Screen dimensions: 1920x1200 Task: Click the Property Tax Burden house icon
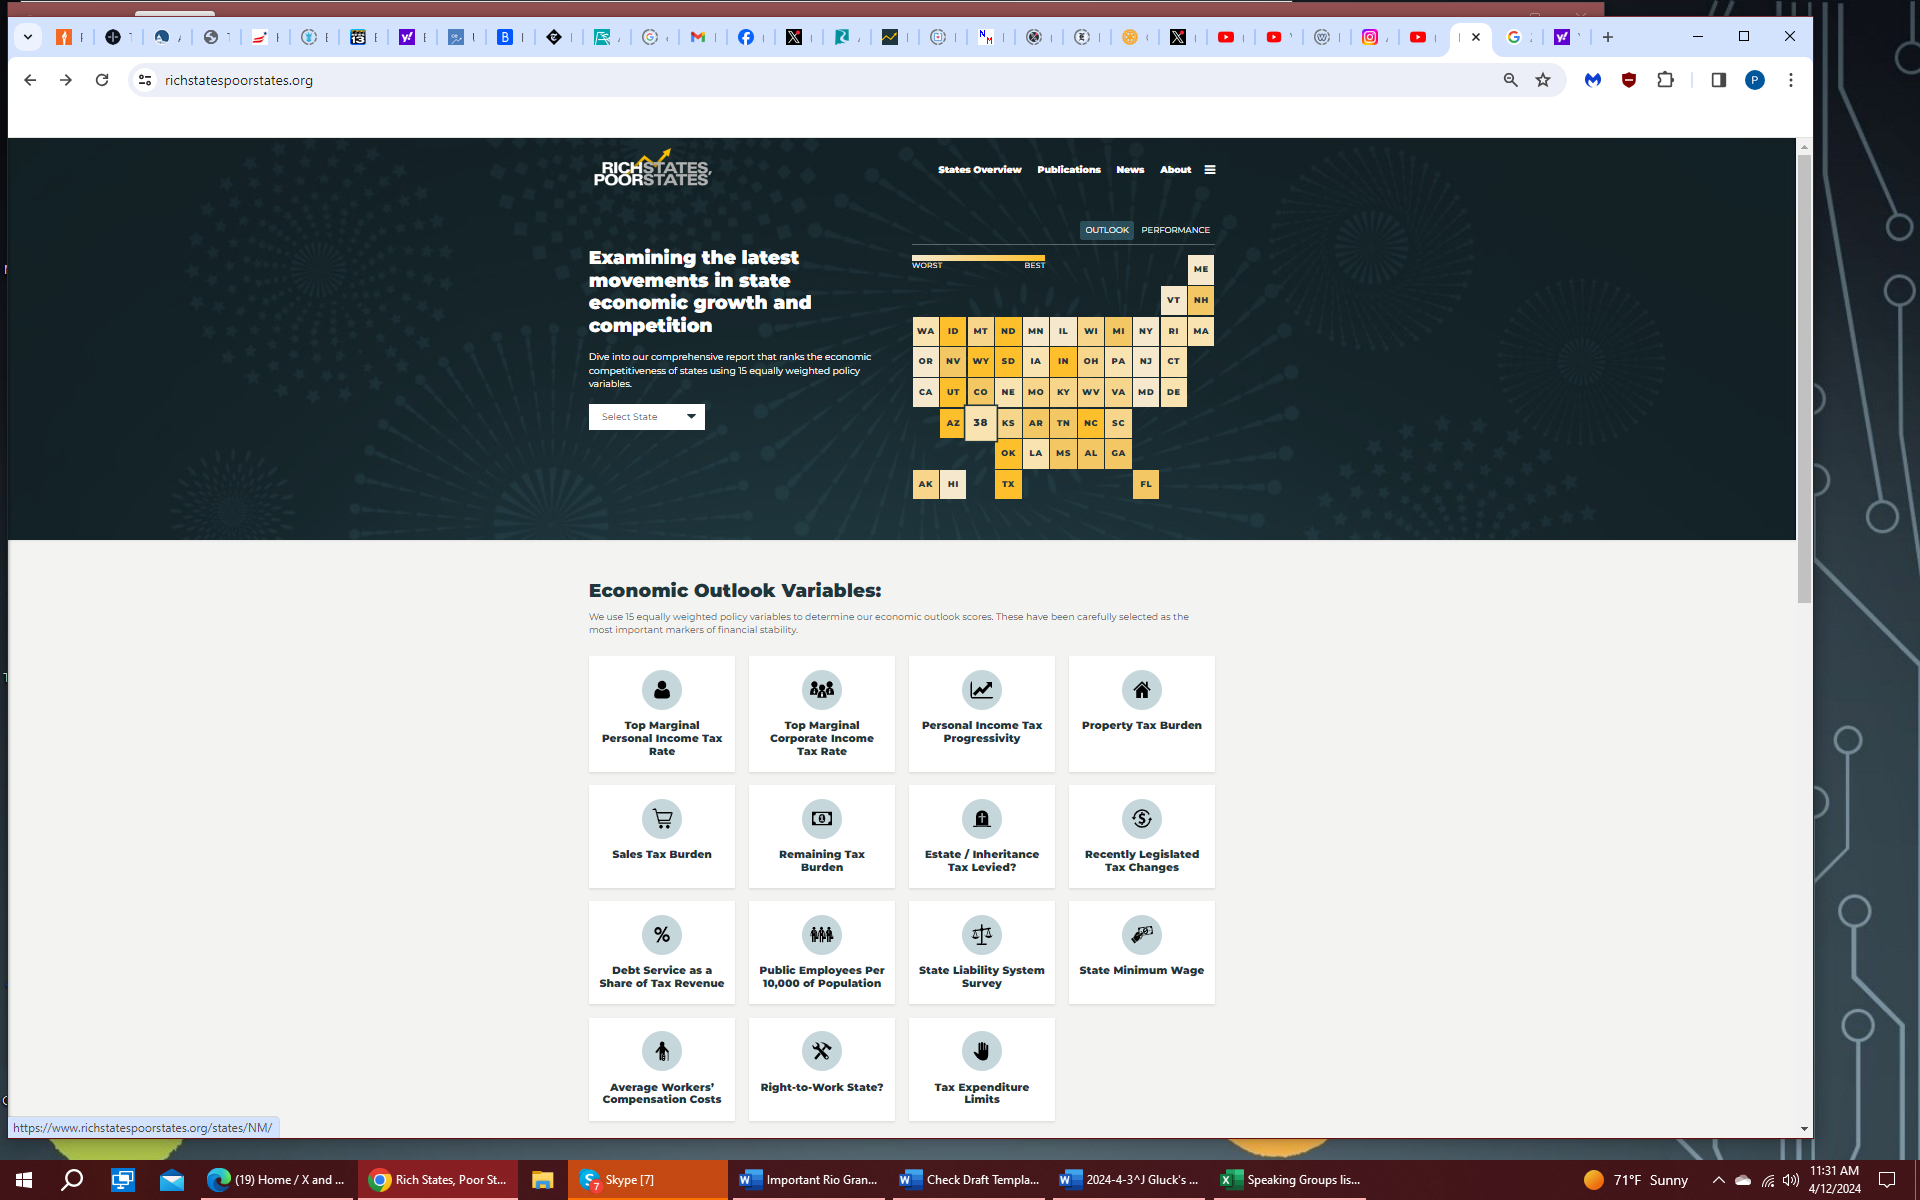click(x=1141, y=690)
